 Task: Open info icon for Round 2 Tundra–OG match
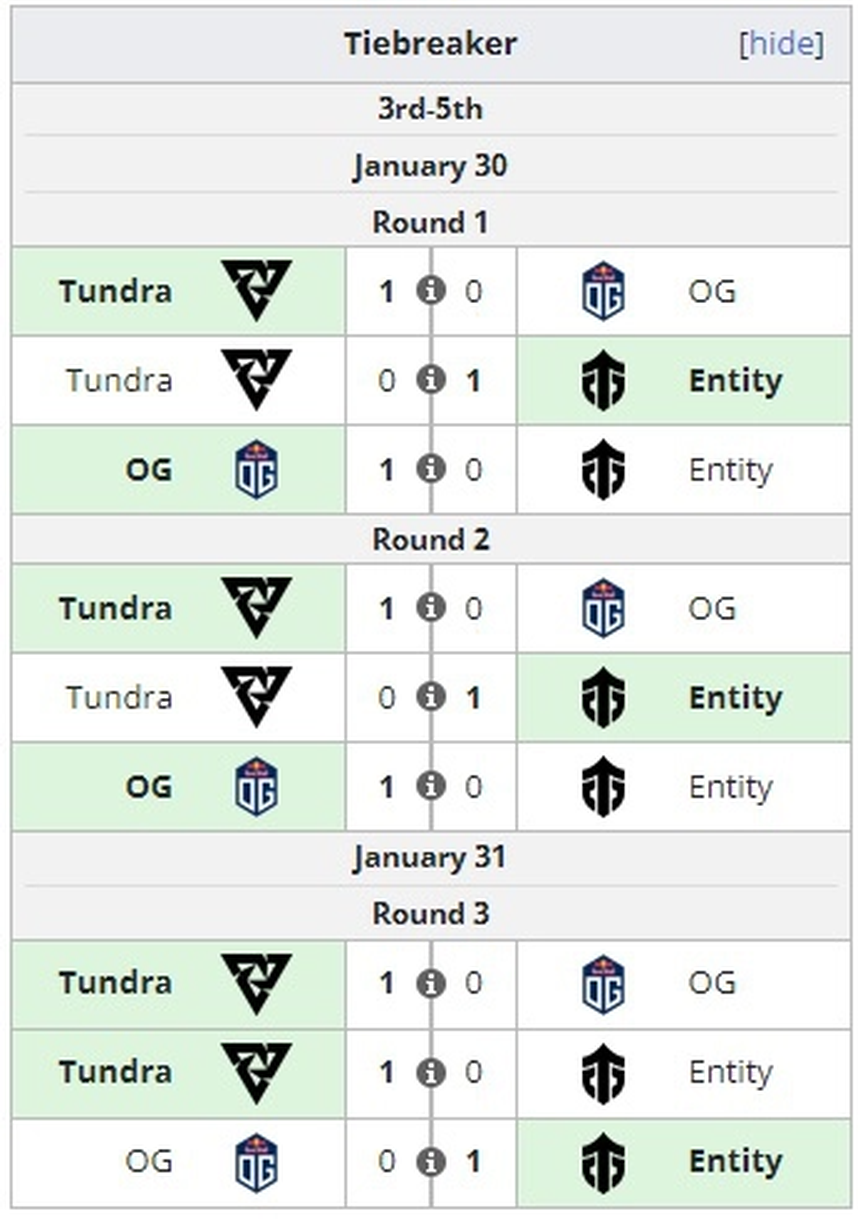(431, 608)
